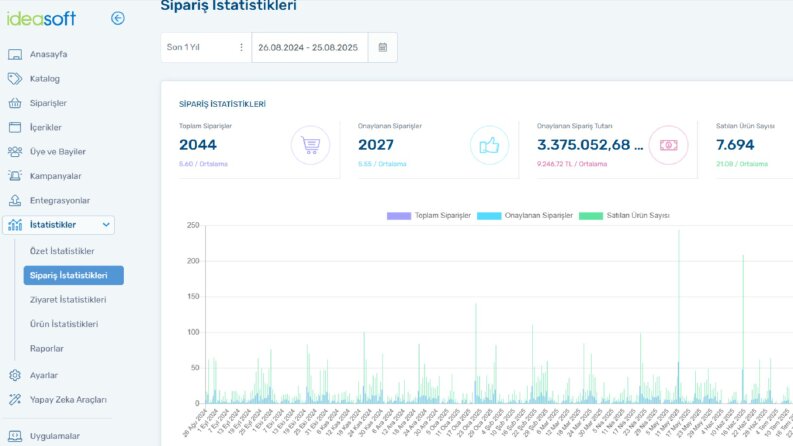793x446 pixels.
Task: Click the SİPARİŞ İSTATİSTİKLERİ panel heading
Action: (222, 104)
